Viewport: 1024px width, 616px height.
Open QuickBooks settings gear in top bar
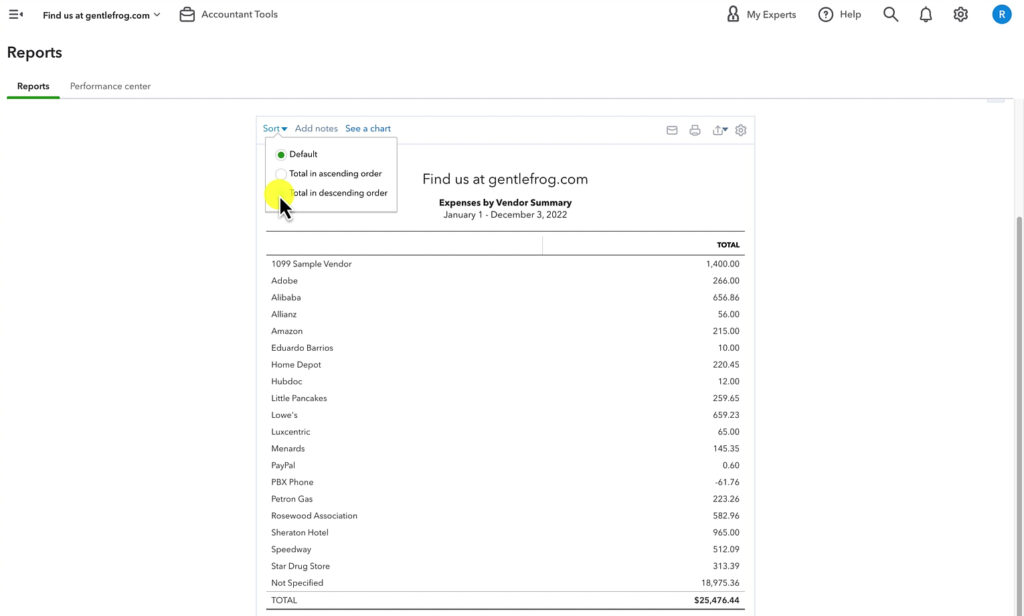[x=960, y=14]
